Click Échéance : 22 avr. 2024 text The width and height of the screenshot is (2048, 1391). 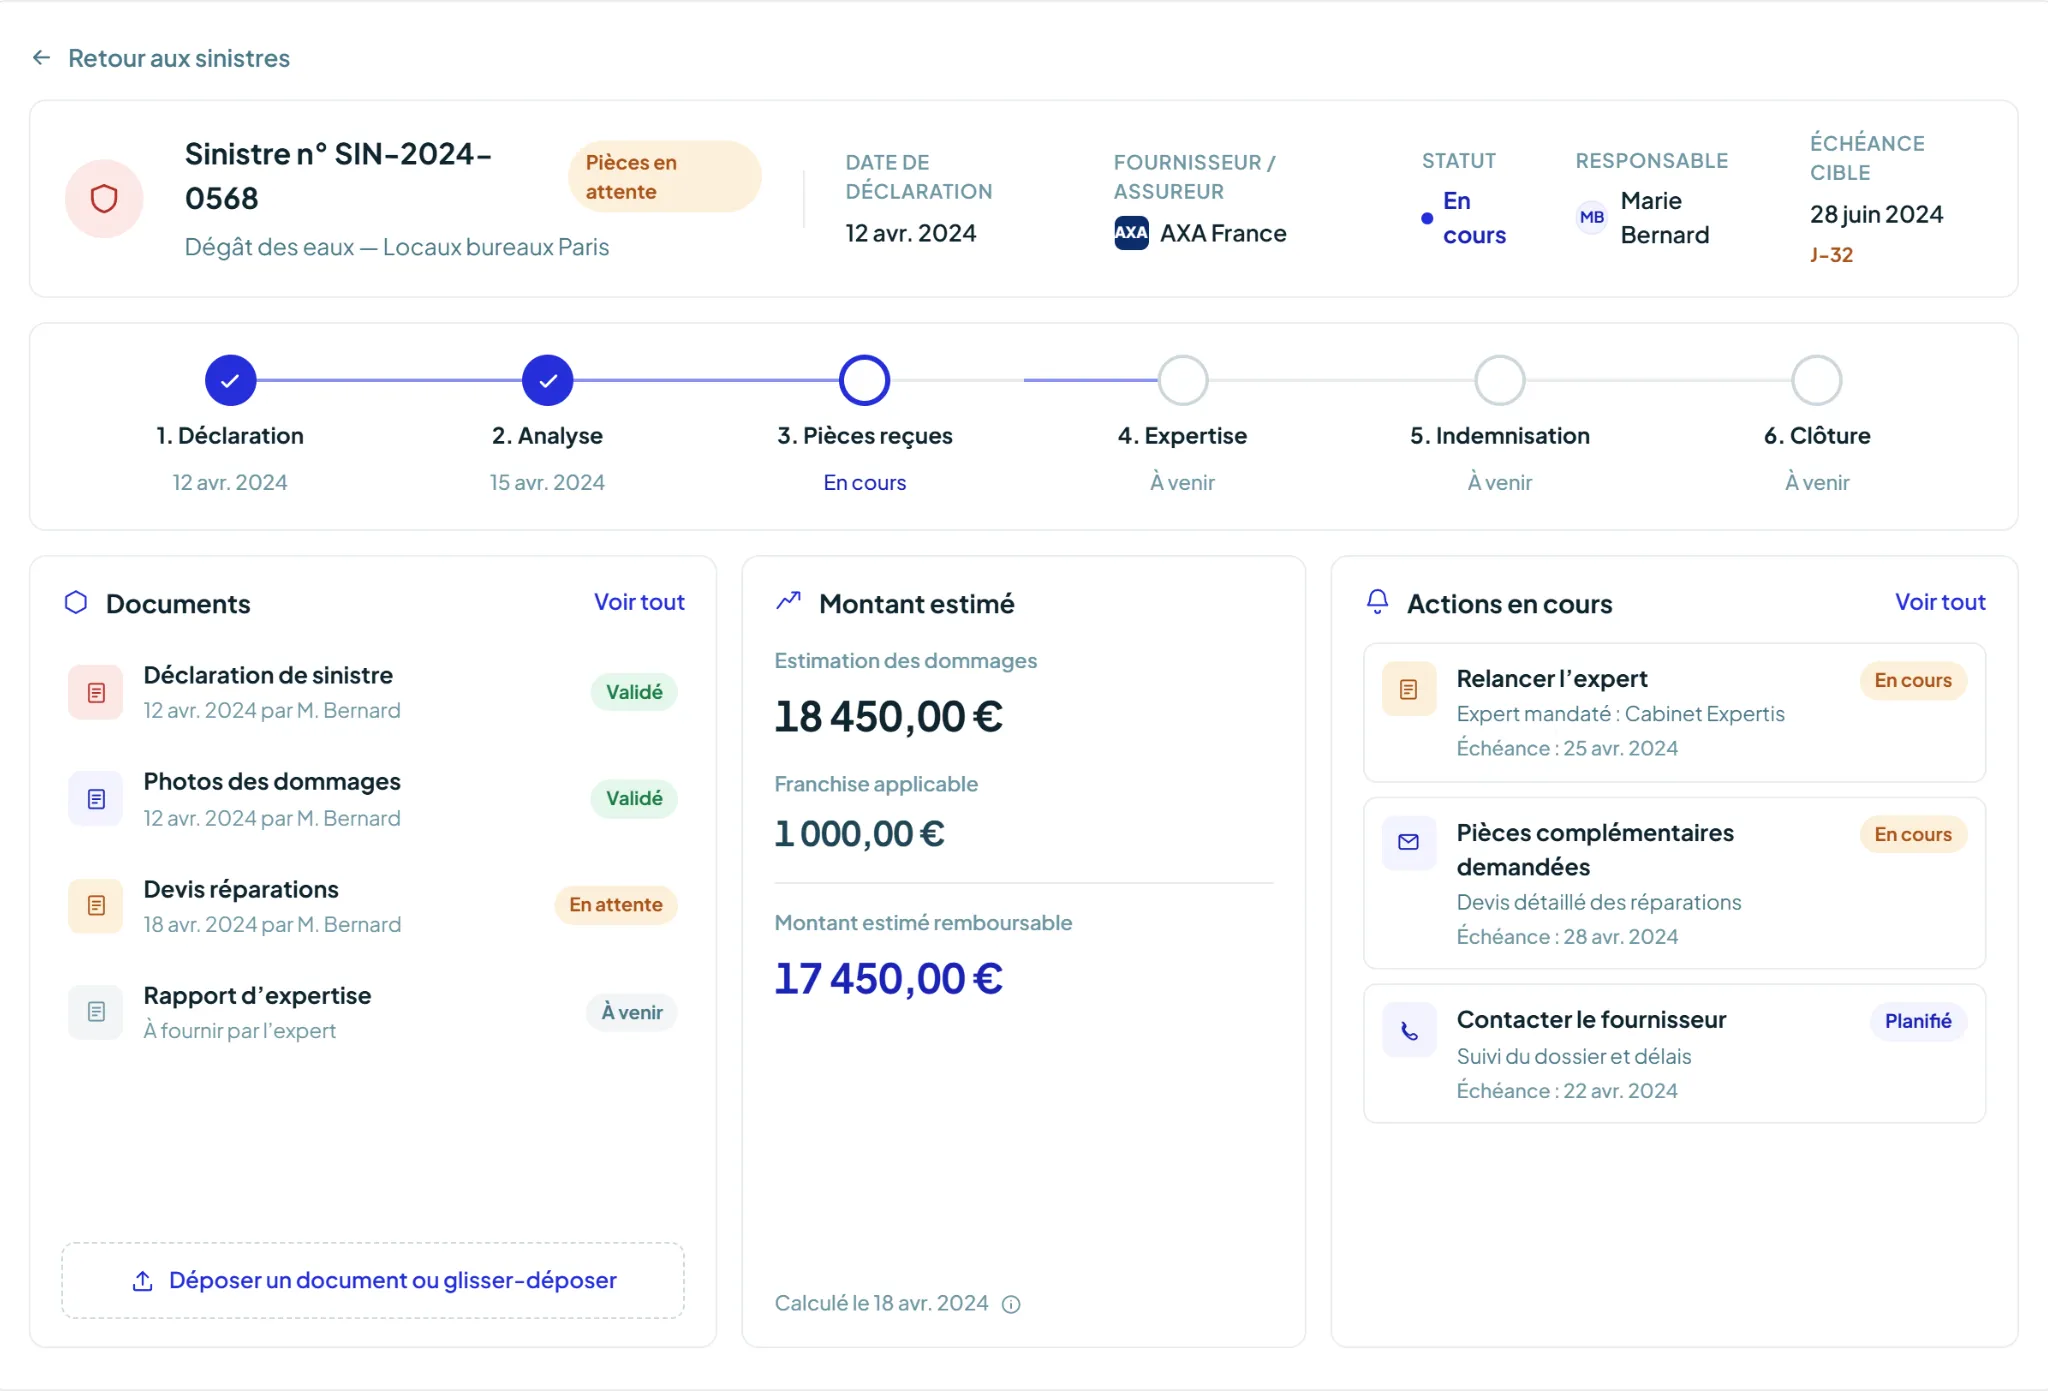(x=1567, y=1090)
